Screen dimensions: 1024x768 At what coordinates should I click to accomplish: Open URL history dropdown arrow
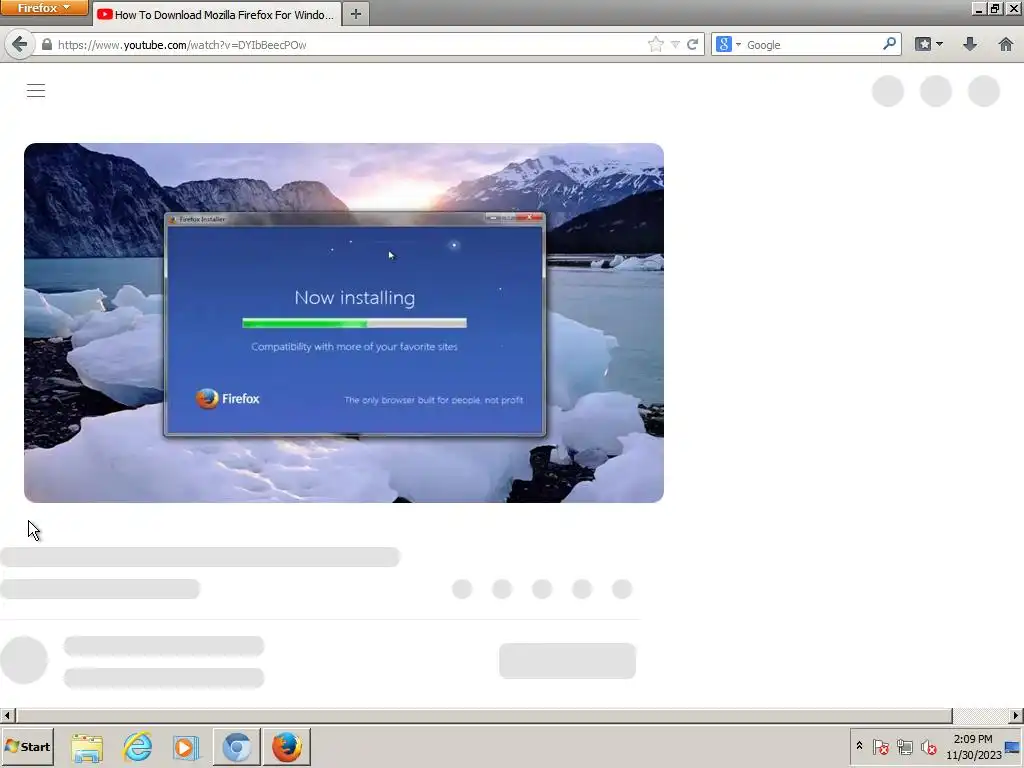tap(675, 44)
